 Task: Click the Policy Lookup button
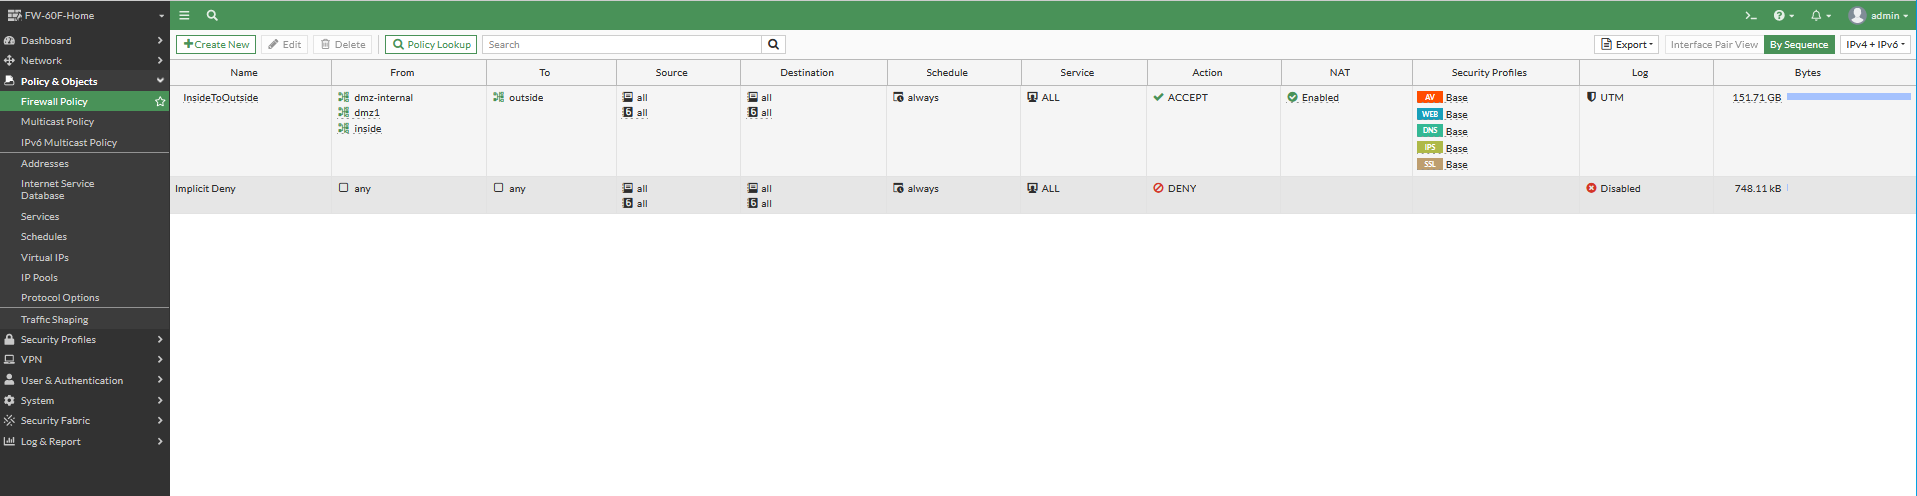[x=431, y=44]
